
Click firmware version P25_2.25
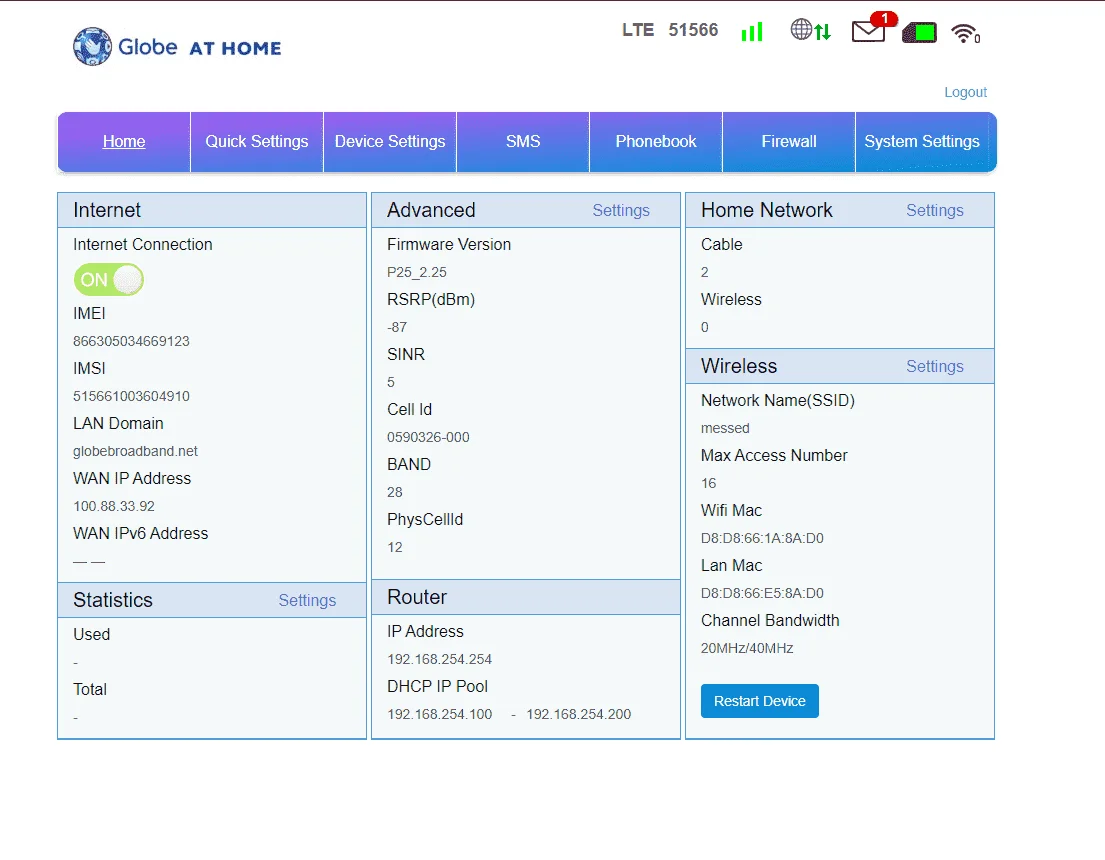point(416,272)
